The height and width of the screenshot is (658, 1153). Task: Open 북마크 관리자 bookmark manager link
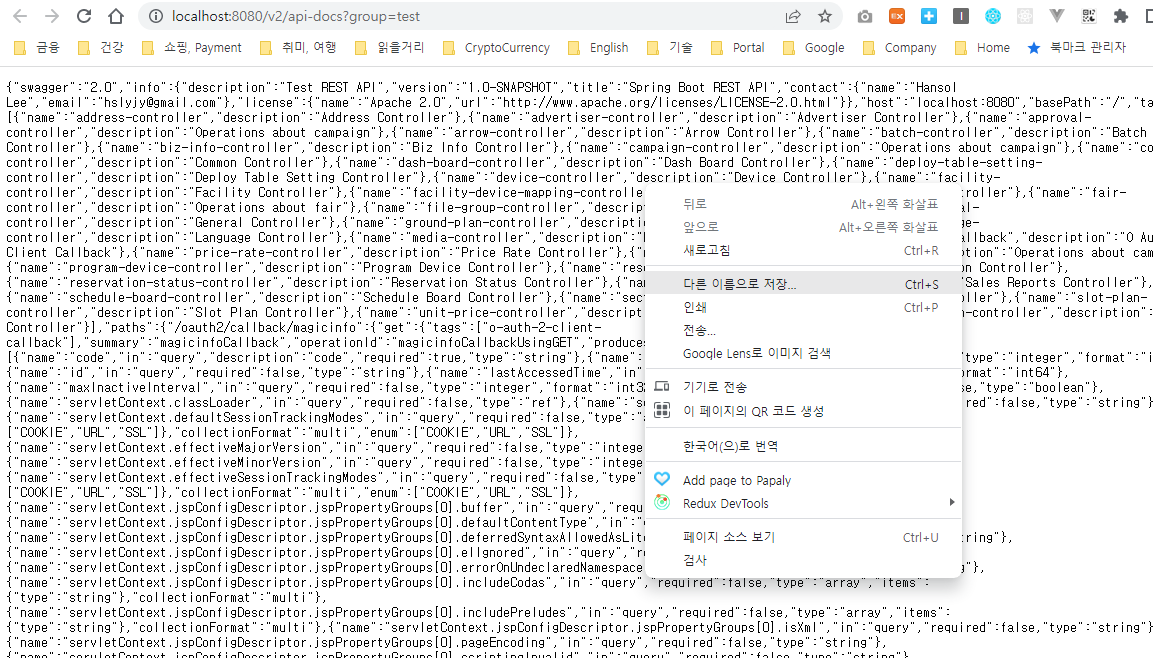click(1077, 48)
